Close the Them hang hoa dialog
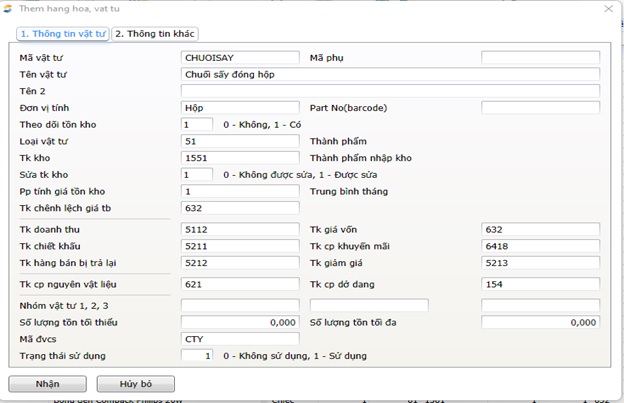 608,8
